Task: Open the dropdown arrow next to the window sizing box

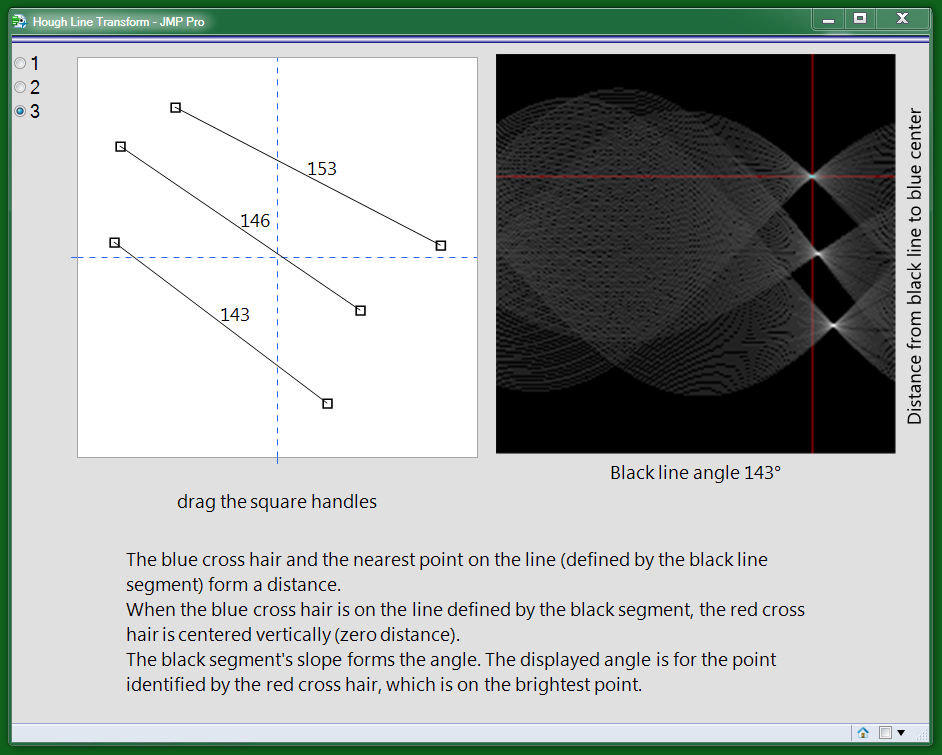Action: coord(901,732)
